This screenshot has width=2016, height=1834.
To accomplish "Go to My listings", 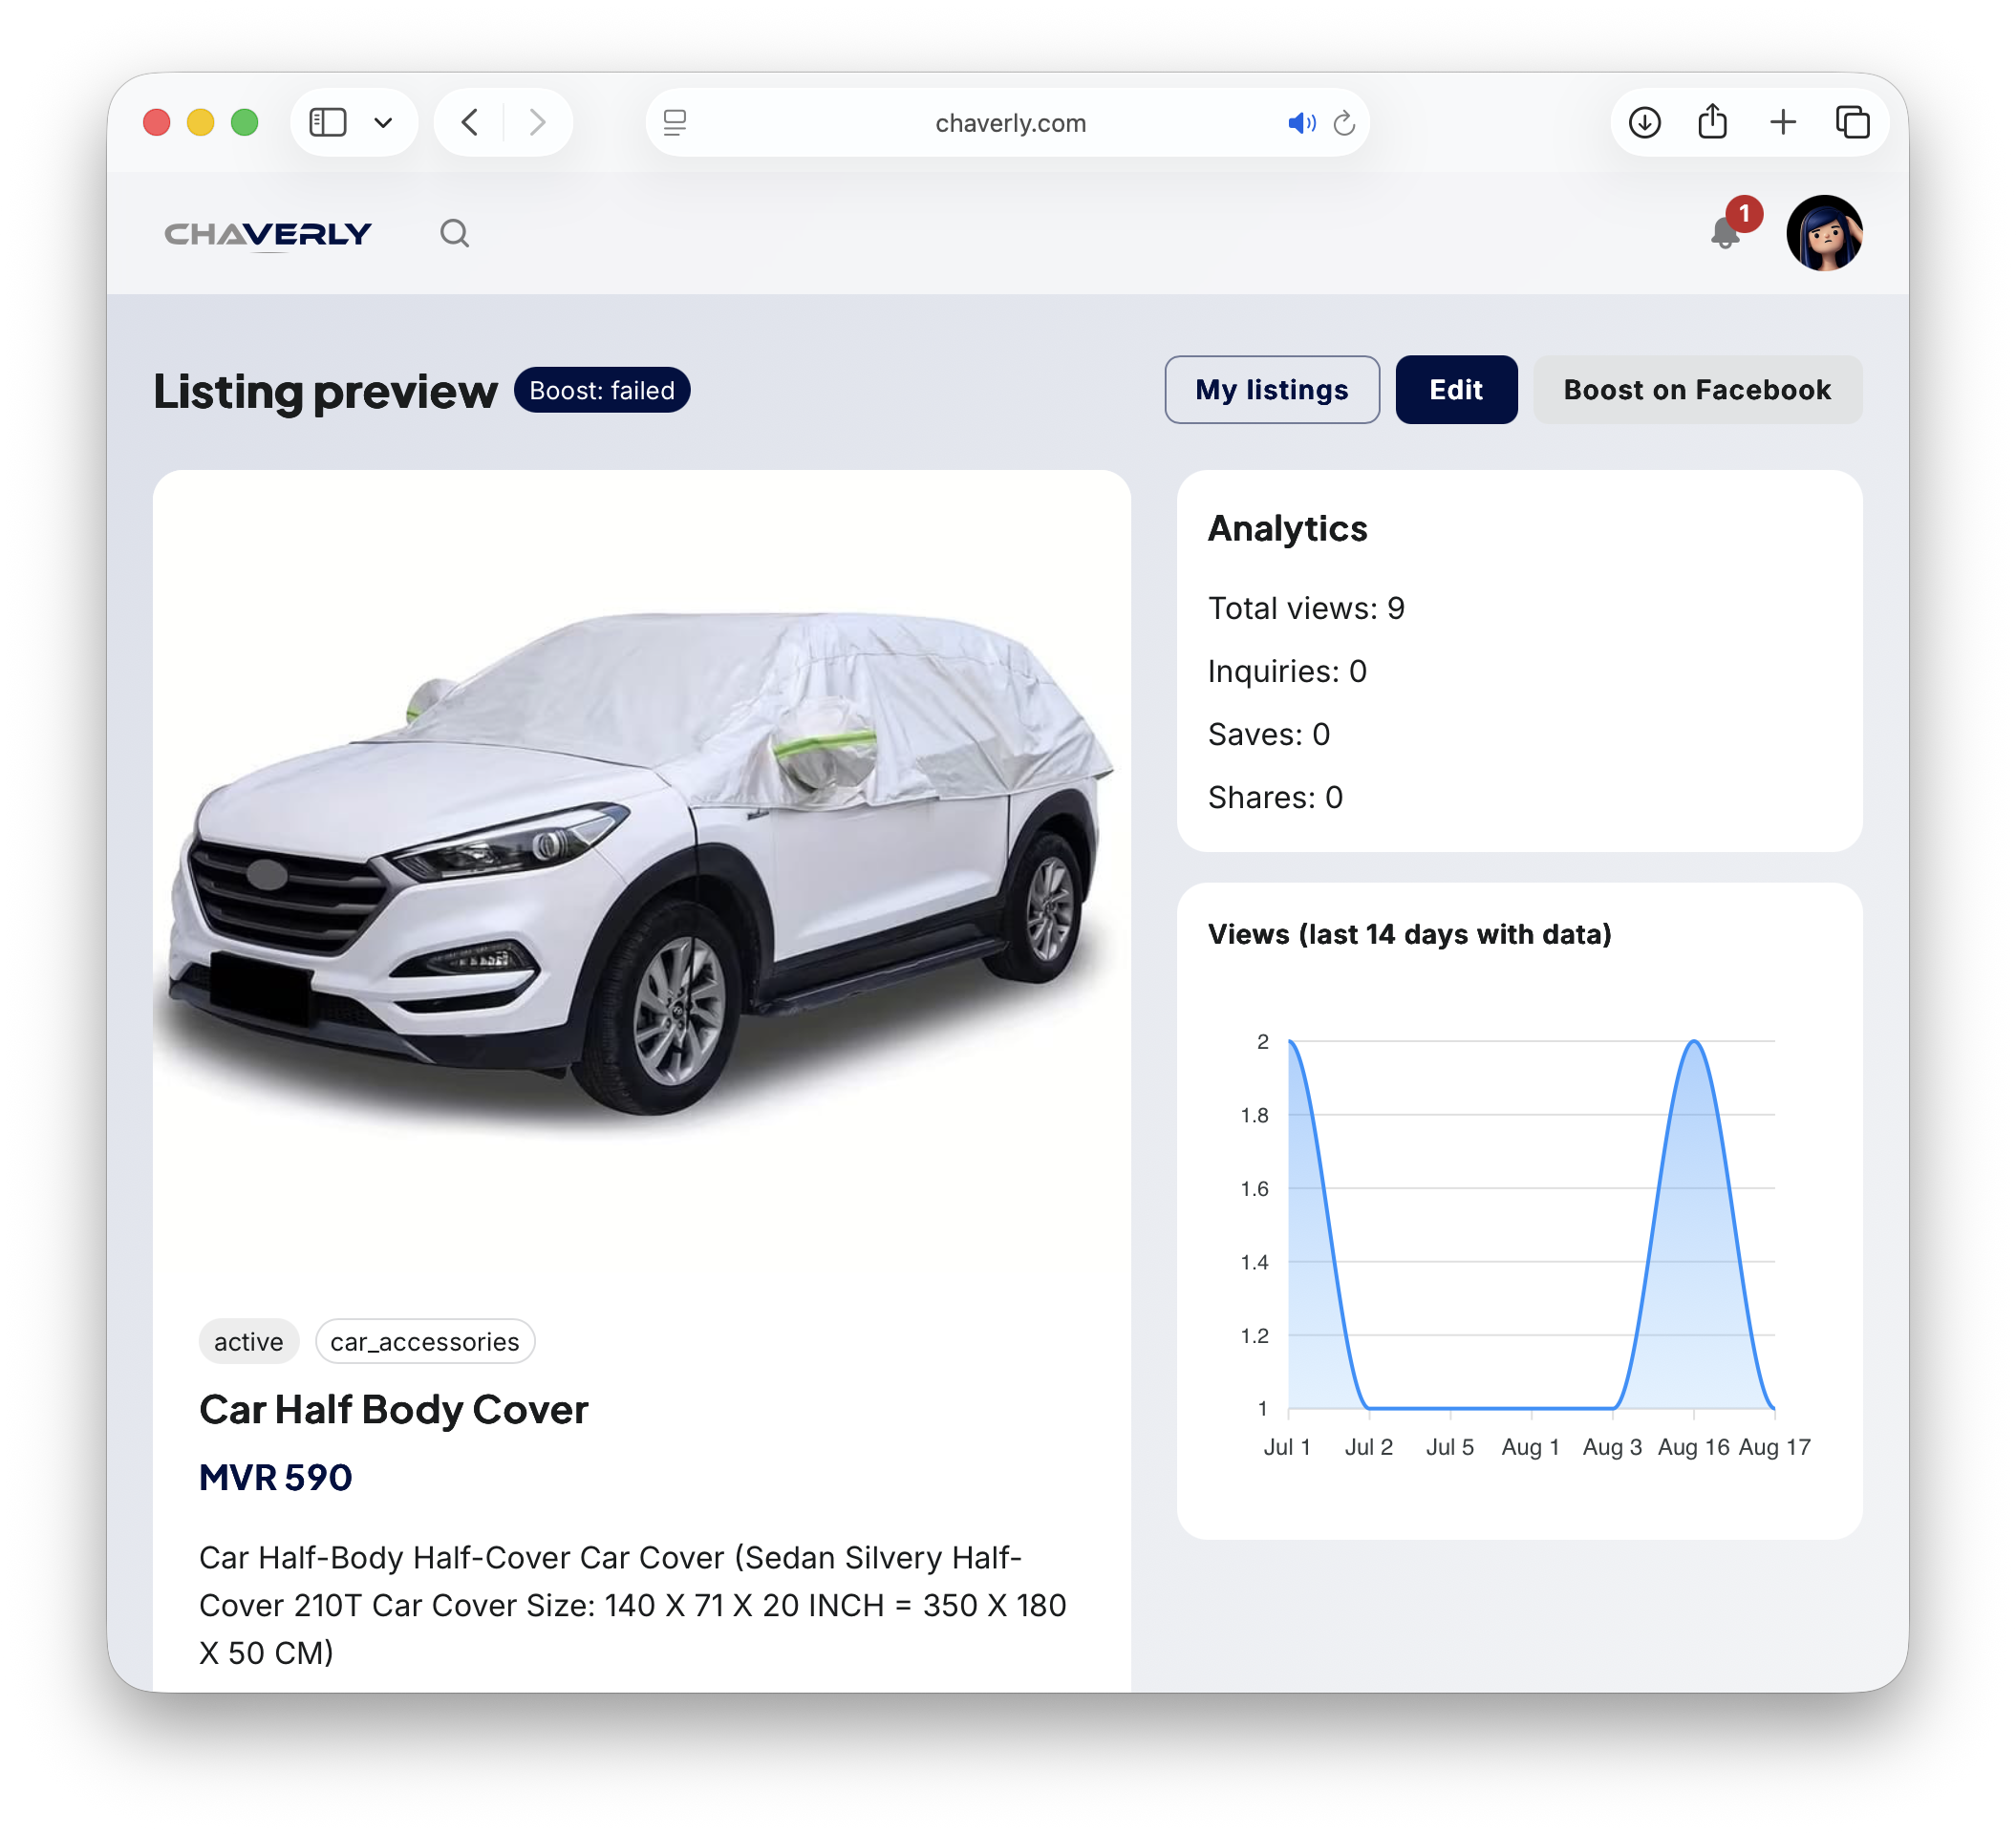I will point(1272,390).
